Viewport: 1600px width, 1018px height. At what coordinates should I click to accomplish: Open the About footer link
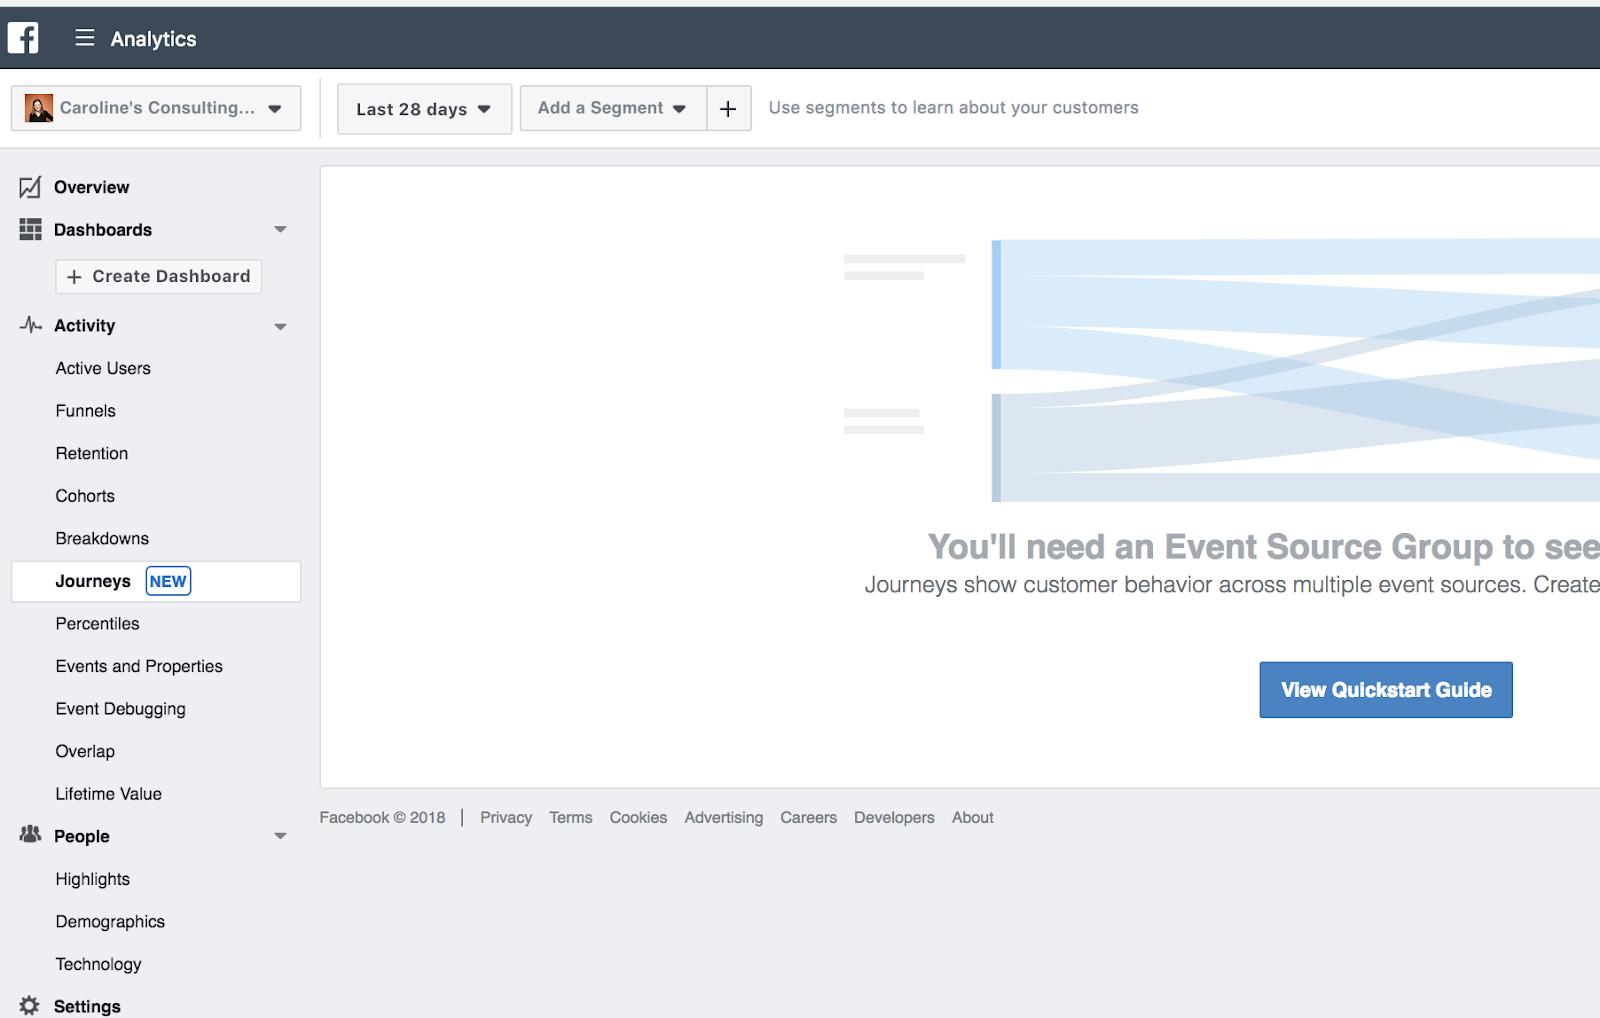pyautogui.click(x=973, y=818)
